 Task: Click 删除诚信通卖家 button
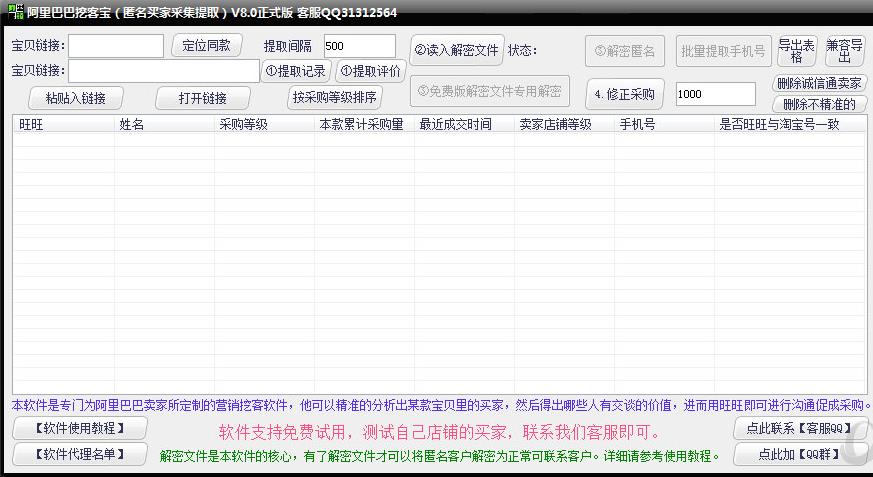819,84
